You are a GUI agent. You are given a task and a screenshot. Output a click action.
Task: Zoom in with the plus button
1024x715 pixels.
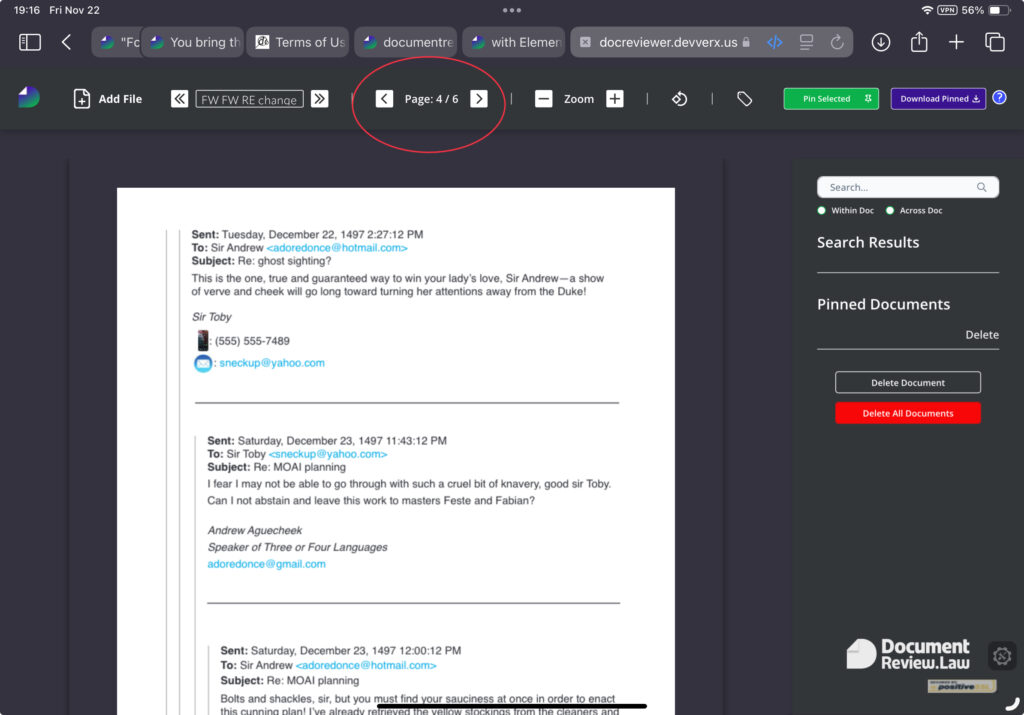(615, 99)
